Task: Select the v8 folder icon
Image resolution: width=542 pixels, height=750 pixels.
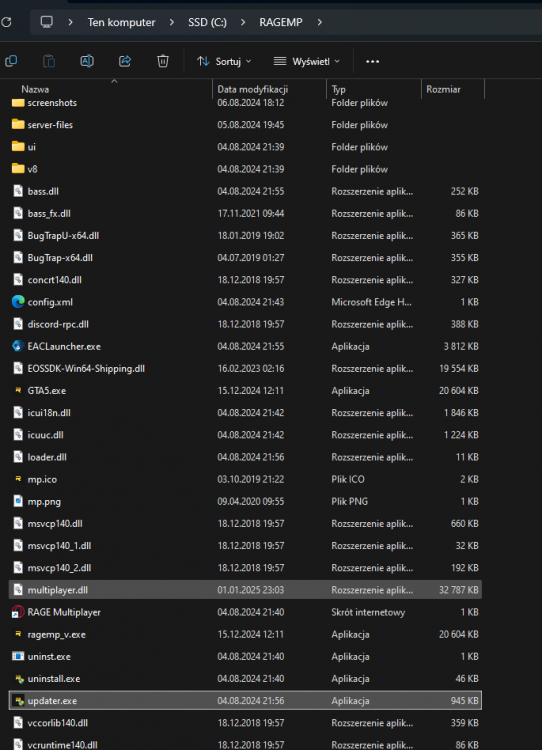Action: pos(18,168)
